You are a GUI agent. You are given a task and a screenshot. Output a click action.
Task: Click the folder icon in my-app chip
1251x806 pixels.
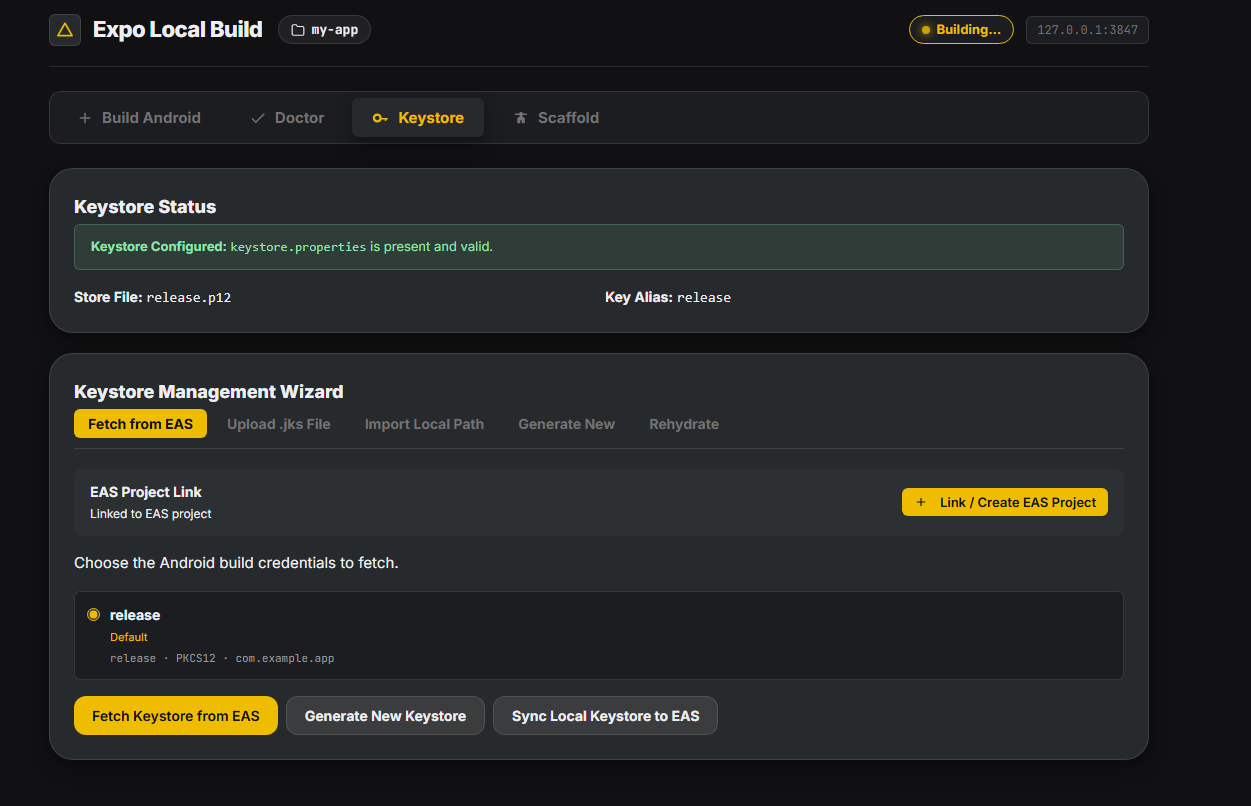click(x=297, y=30)
